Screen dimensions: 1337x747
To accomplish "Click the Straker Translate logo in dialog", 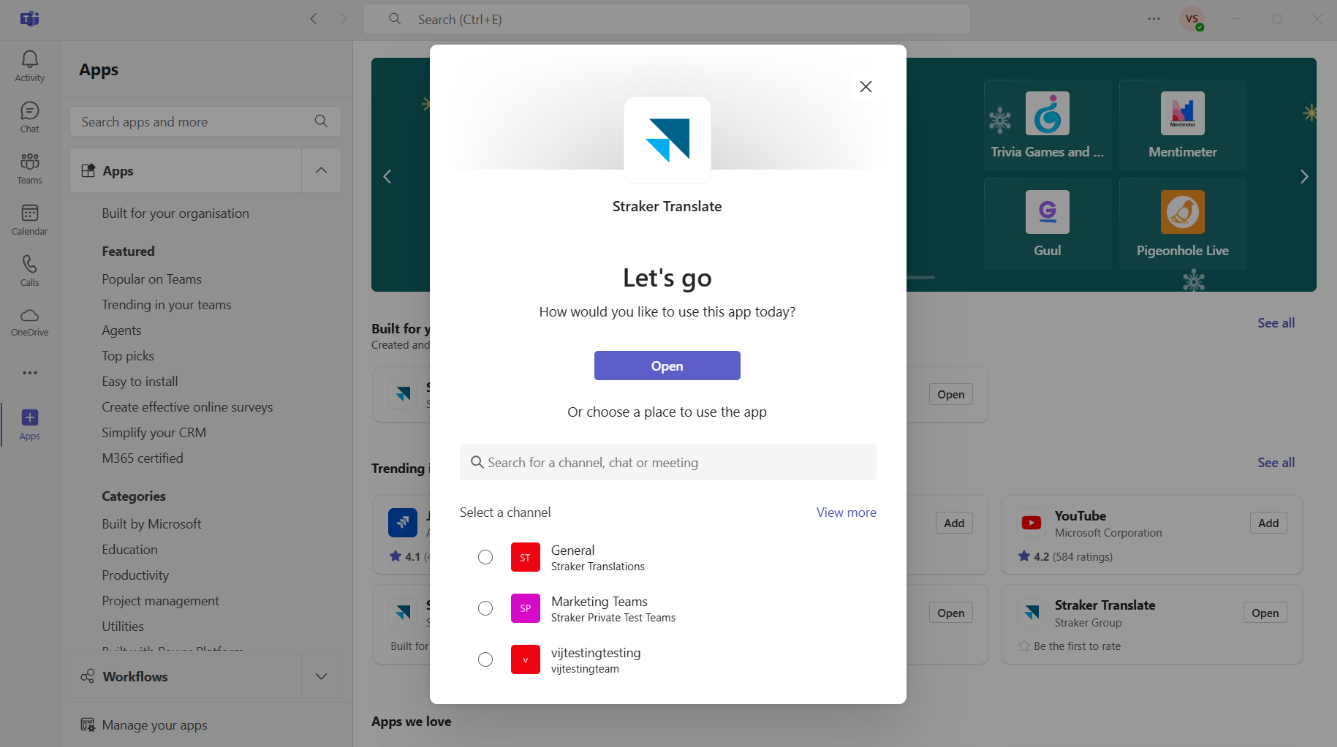I will click(x=667, y=139).
